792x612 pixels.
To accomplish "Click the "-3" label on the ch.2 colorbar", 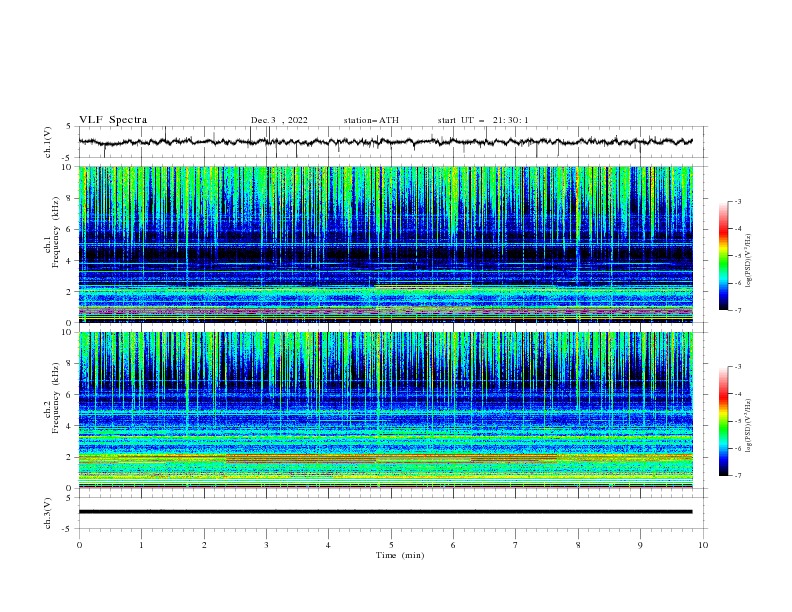I will (737, 367).
